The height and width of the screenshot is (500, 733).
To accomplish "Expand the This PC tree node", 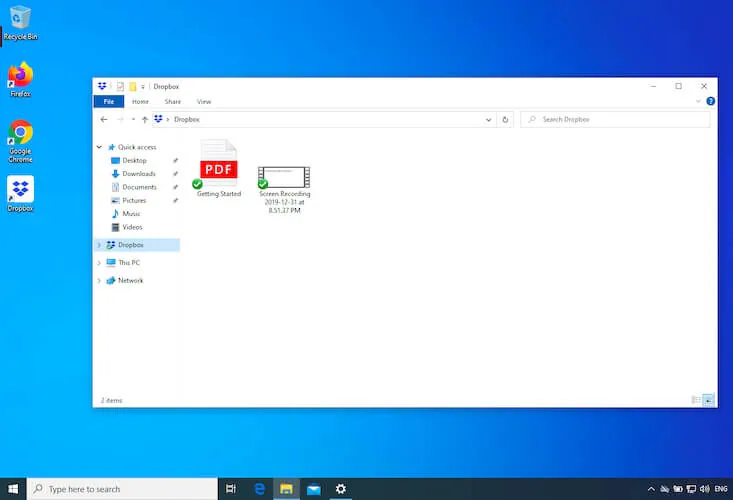I will (99, 263).
